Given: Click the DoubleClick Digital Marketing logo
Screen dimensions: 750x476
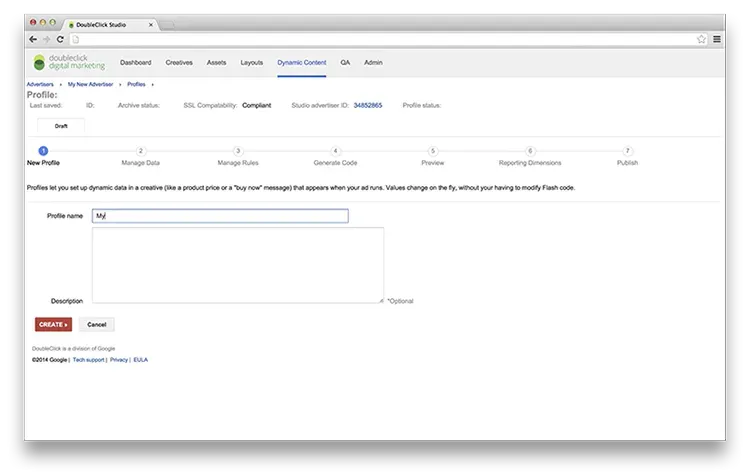Looking at the screenshot, I should tap(68, 62).
